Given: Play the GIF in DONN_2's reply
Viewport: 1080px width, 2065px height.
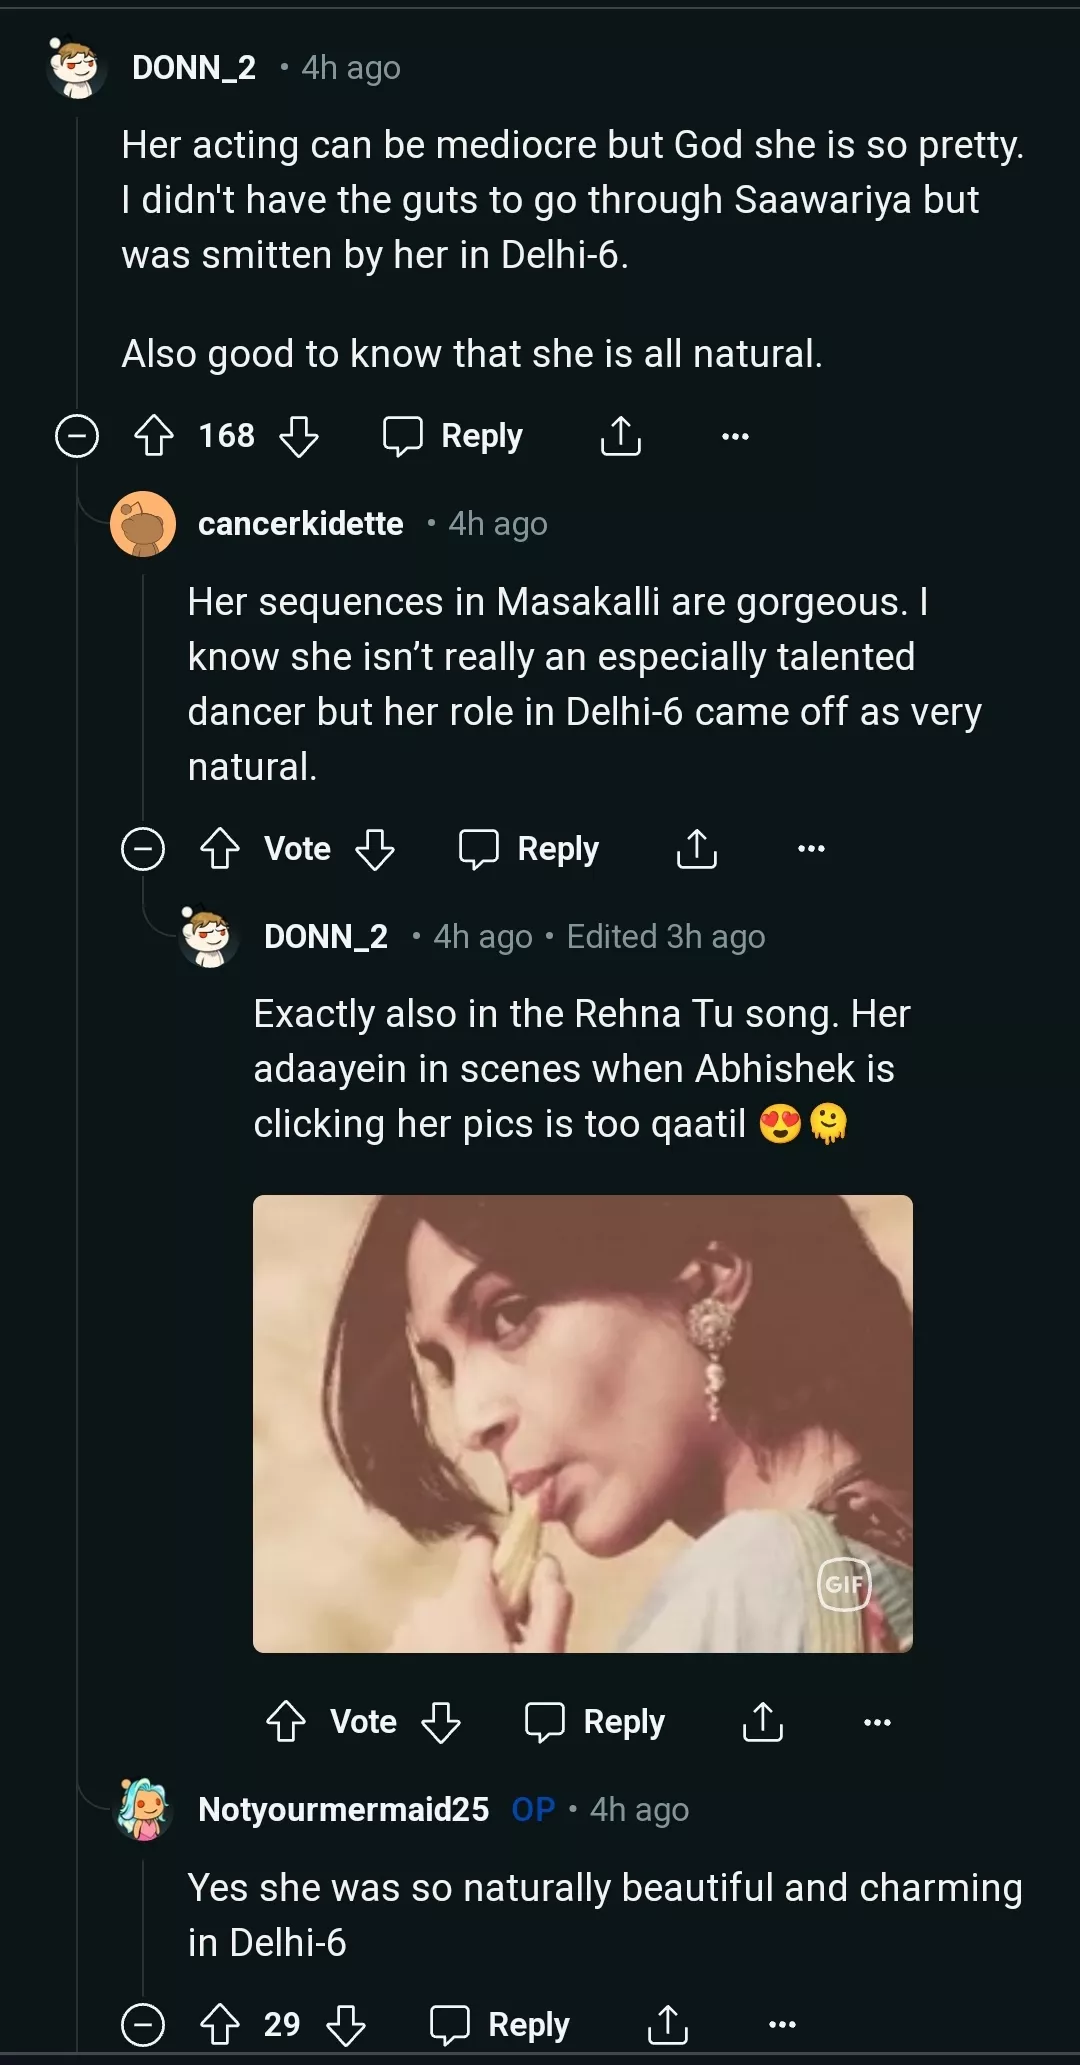Looking at the screenshot, I should click(582, 1423).
